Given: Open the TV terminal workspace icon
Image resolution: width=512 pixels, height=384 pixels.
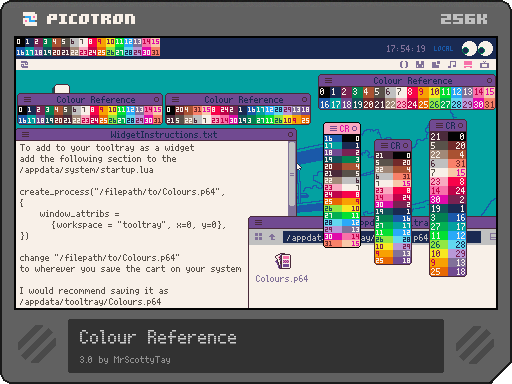Looking at the screenshot, I should (x=484, y=65).
